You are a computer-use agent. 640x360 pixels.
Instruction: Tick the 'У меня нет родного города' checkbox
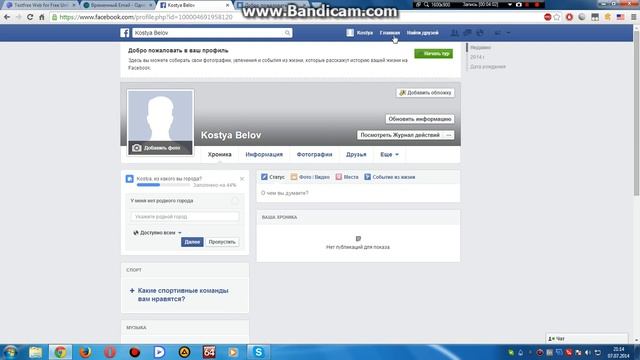pyautogui.click(x=235, y=200)
